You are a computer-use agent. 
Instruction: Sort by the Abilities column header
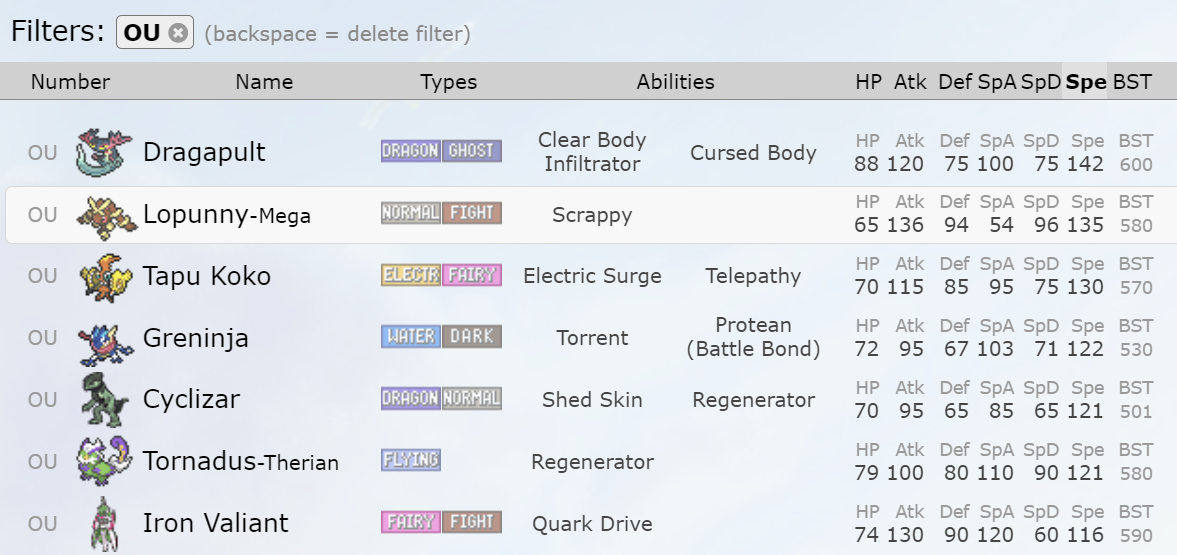pyautogui.click(x=675, y=82)
